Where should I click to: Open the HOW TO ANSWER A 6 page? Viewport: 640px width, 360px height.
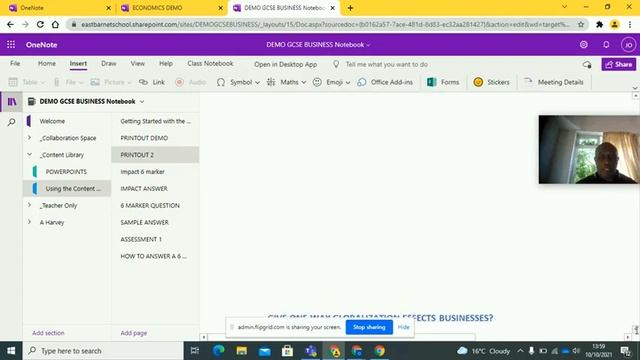click(x=153, y=256)
